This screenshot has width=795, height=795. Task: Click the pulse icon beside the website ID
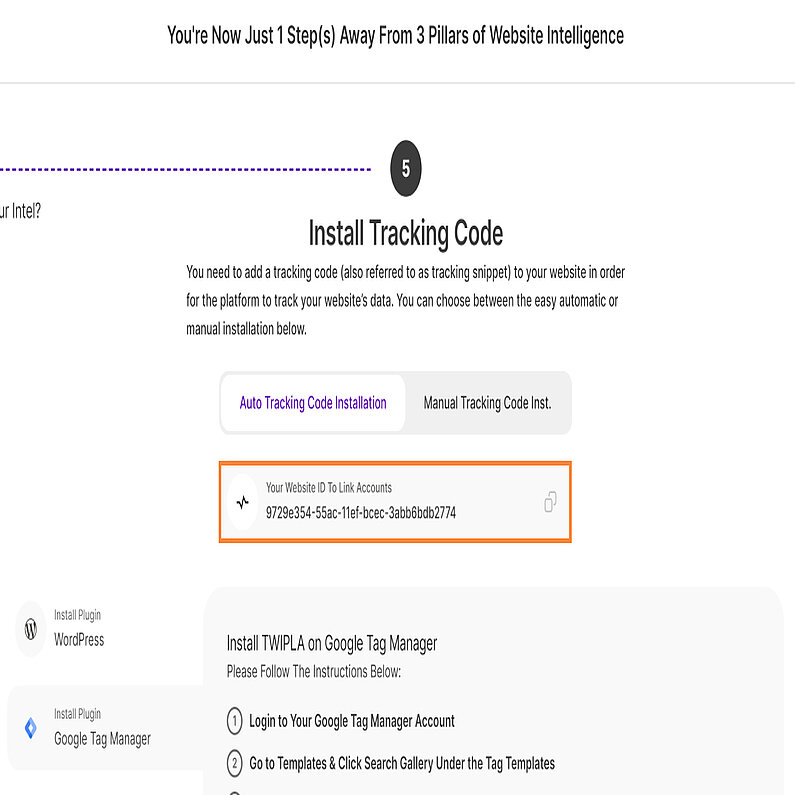pos(242,502)
